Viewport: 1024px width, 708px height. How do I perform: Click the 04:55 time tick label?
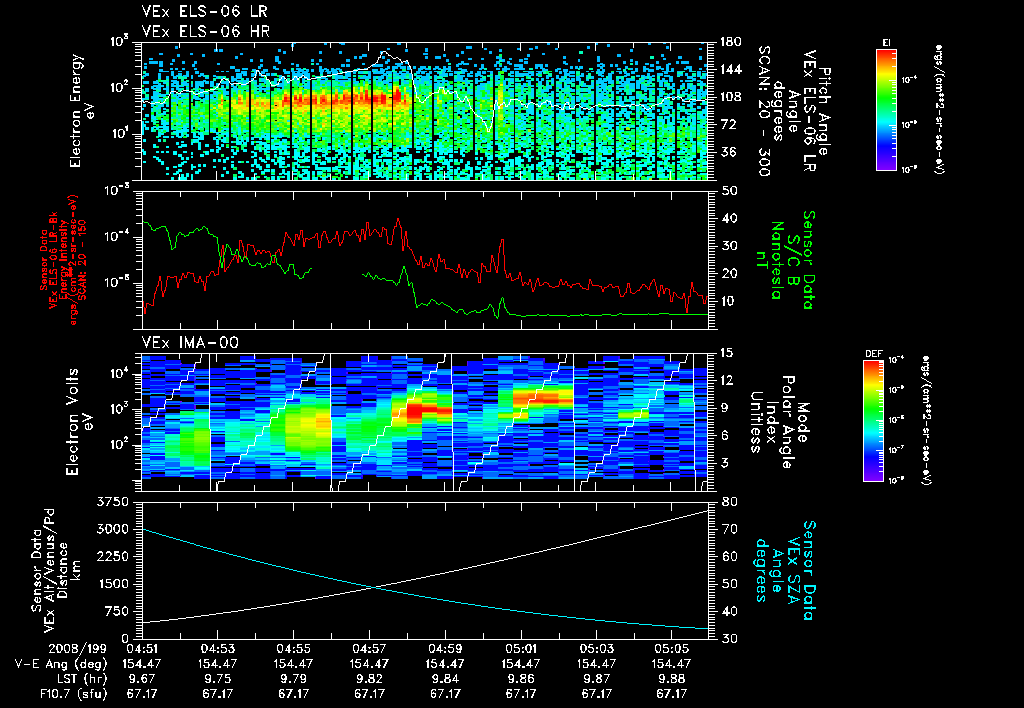pyautogui.click(x=293, y=649)
